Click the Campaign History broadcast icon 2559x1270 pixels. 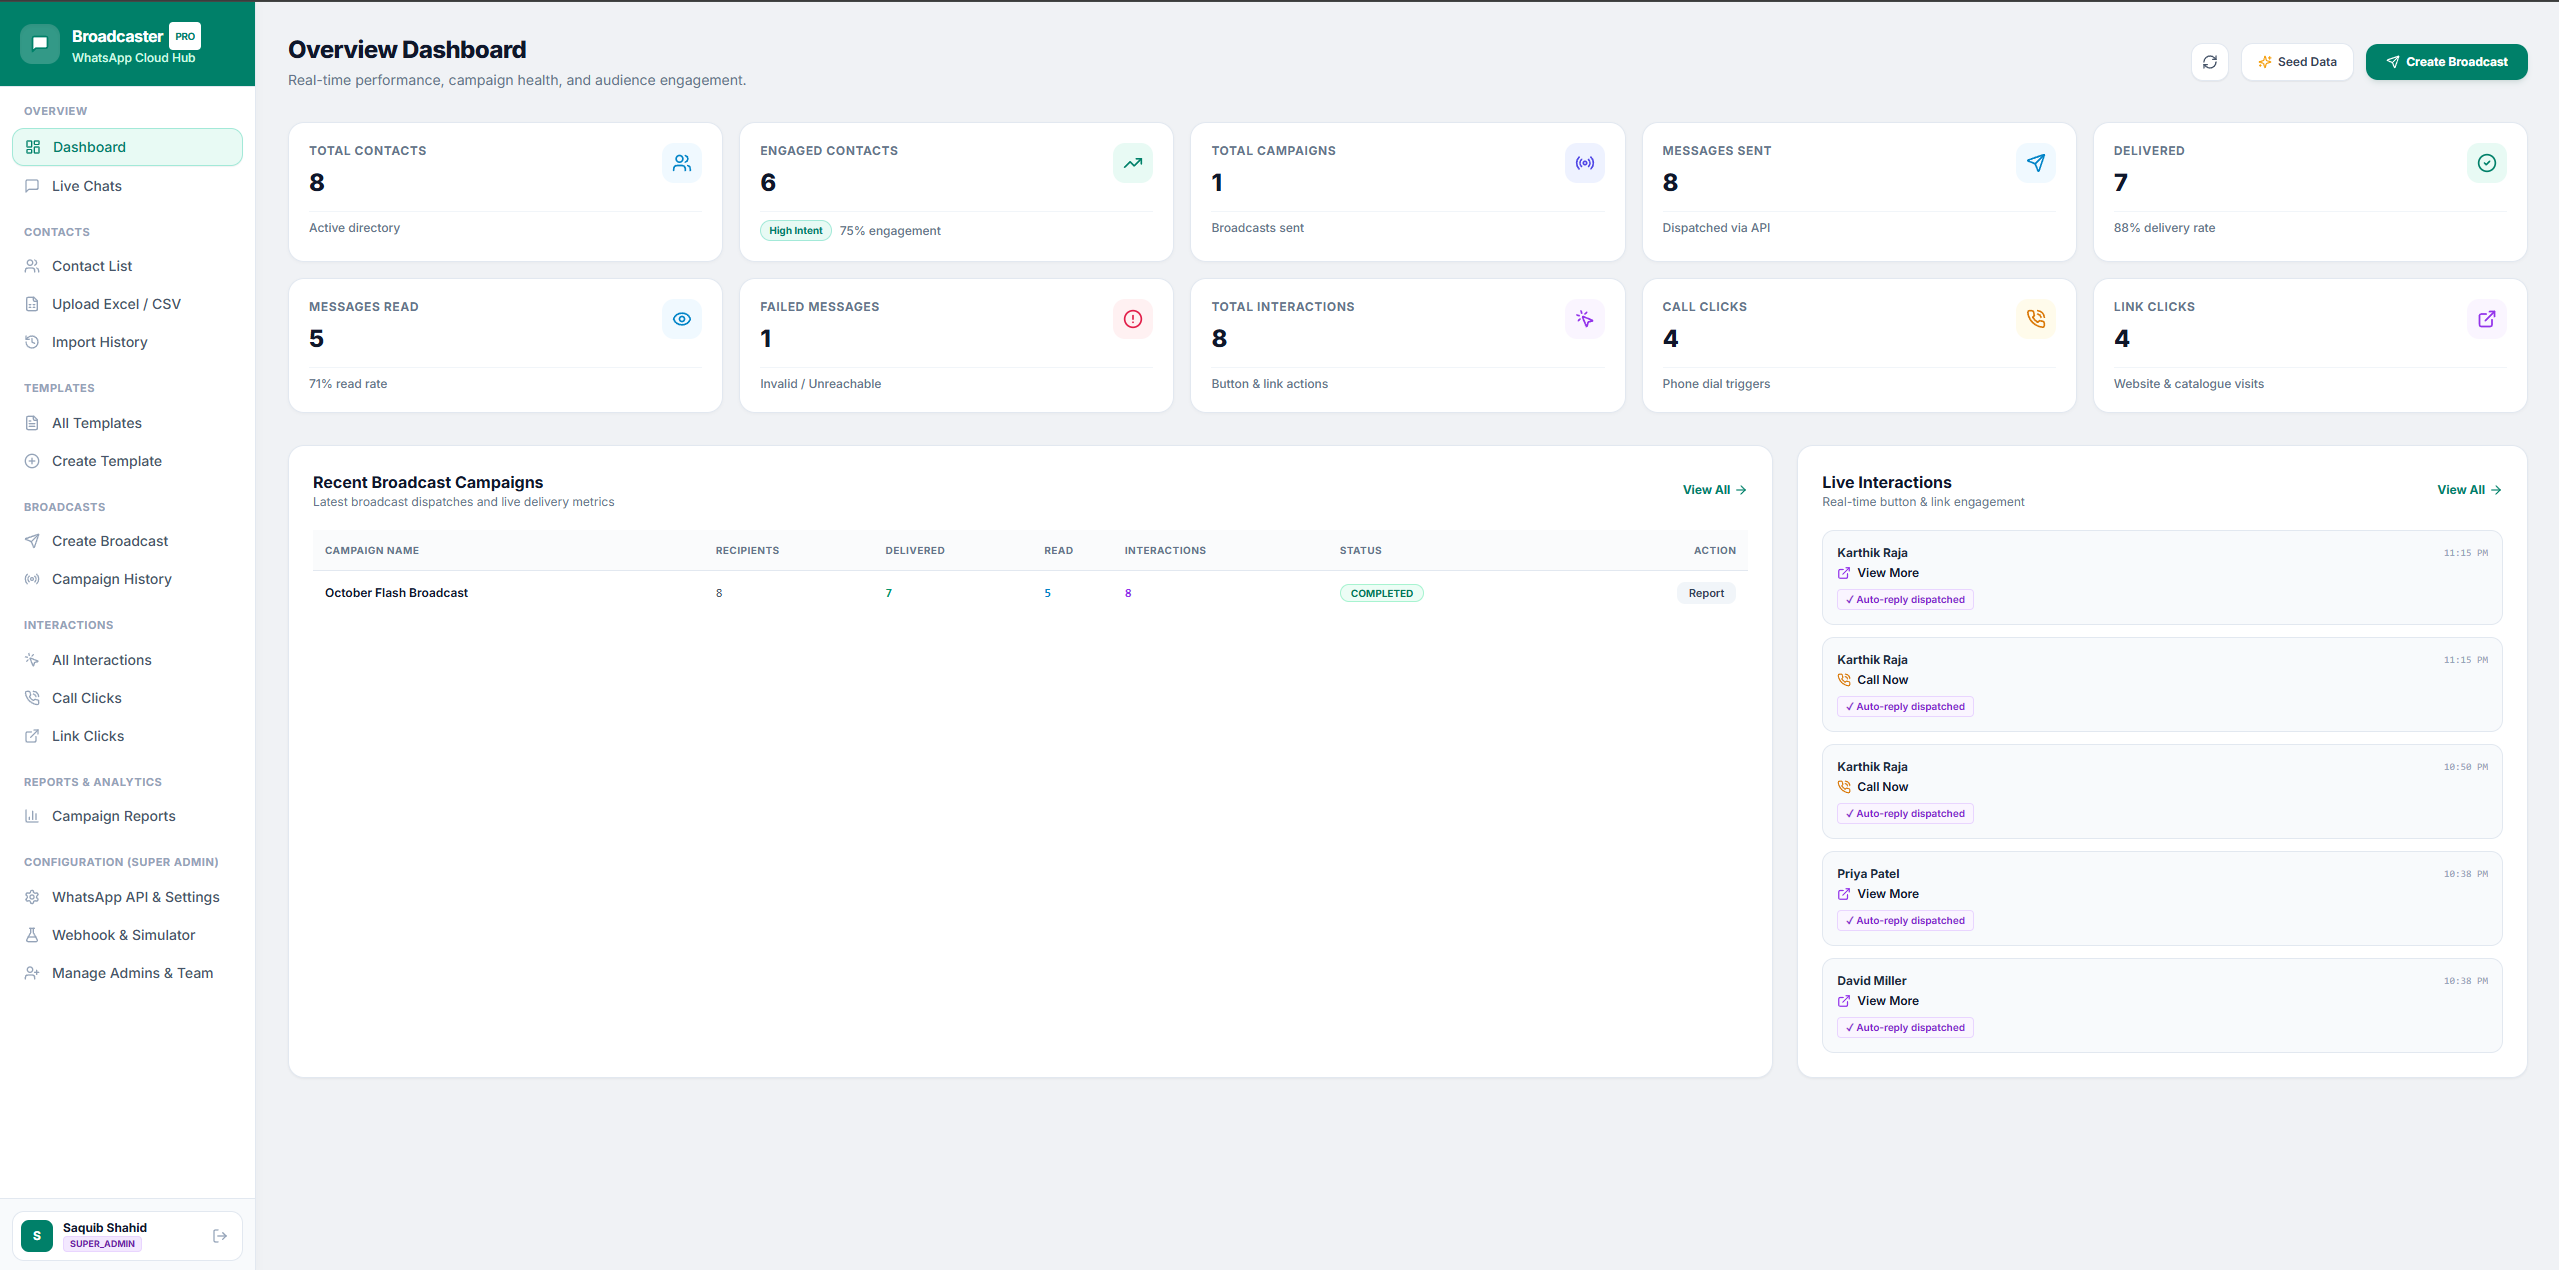32,579
